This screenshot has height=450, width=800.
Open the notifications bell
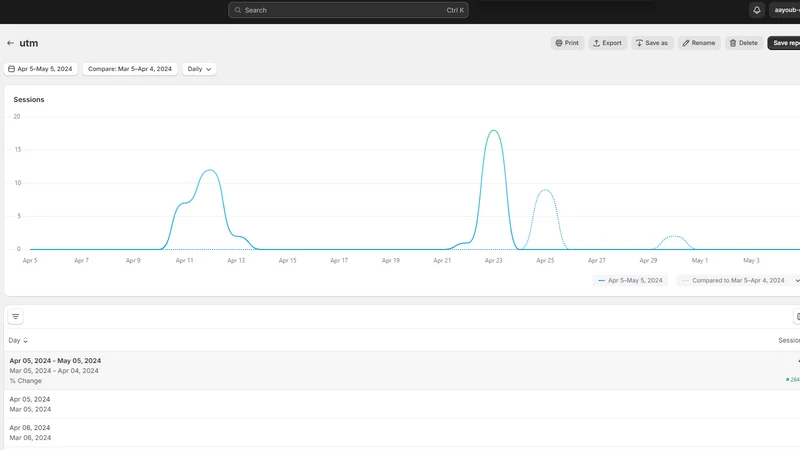pyautogui.click(x=757, y=10)
